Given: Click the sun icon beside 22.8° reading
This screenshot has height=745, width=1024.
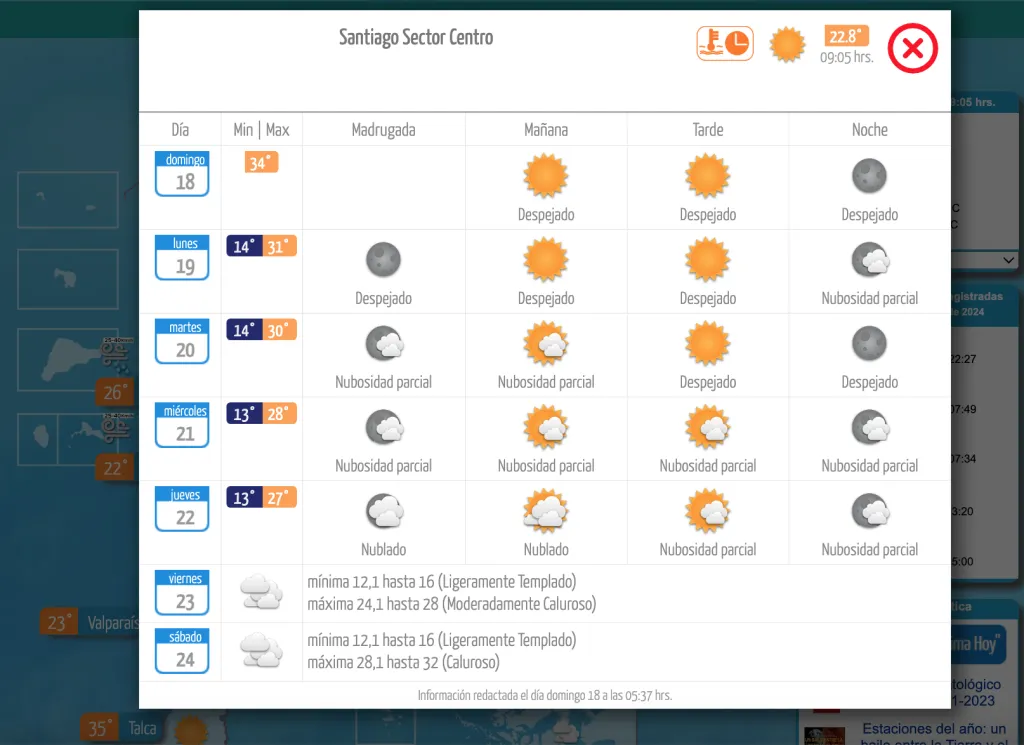Looking at the screenshot, I should pos(788,44).
